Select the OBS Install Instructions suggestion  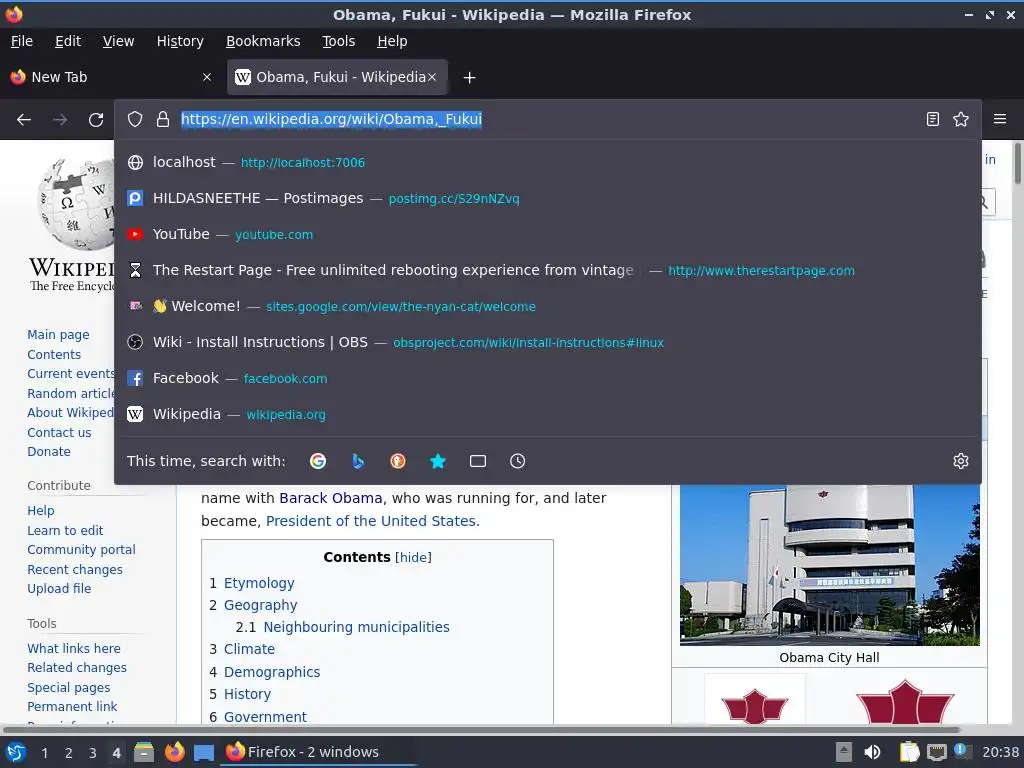pos(548,342)
